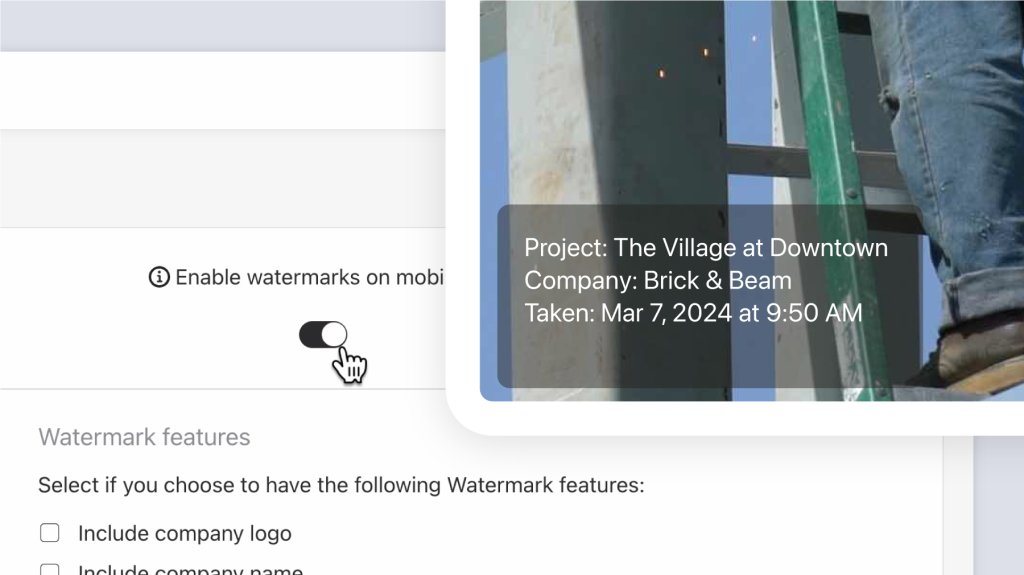Viewport: 1024px width, 575px height.
Task: Toggle the Enable watermarks switch off
Action: (323, 335)
